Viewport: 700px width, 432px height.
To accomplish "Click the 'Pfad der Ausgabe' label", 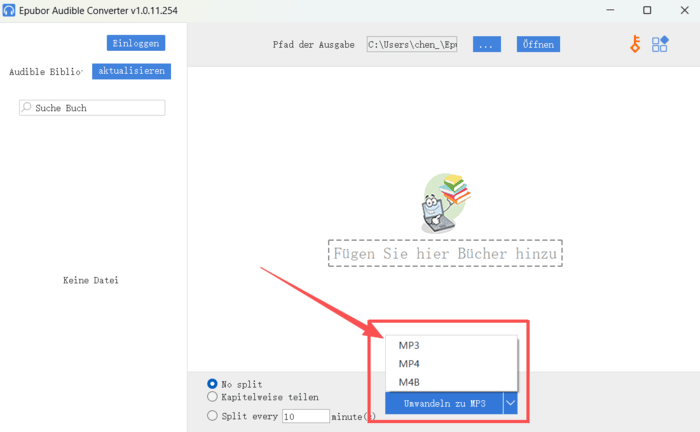I will click(x=313, y=45).
